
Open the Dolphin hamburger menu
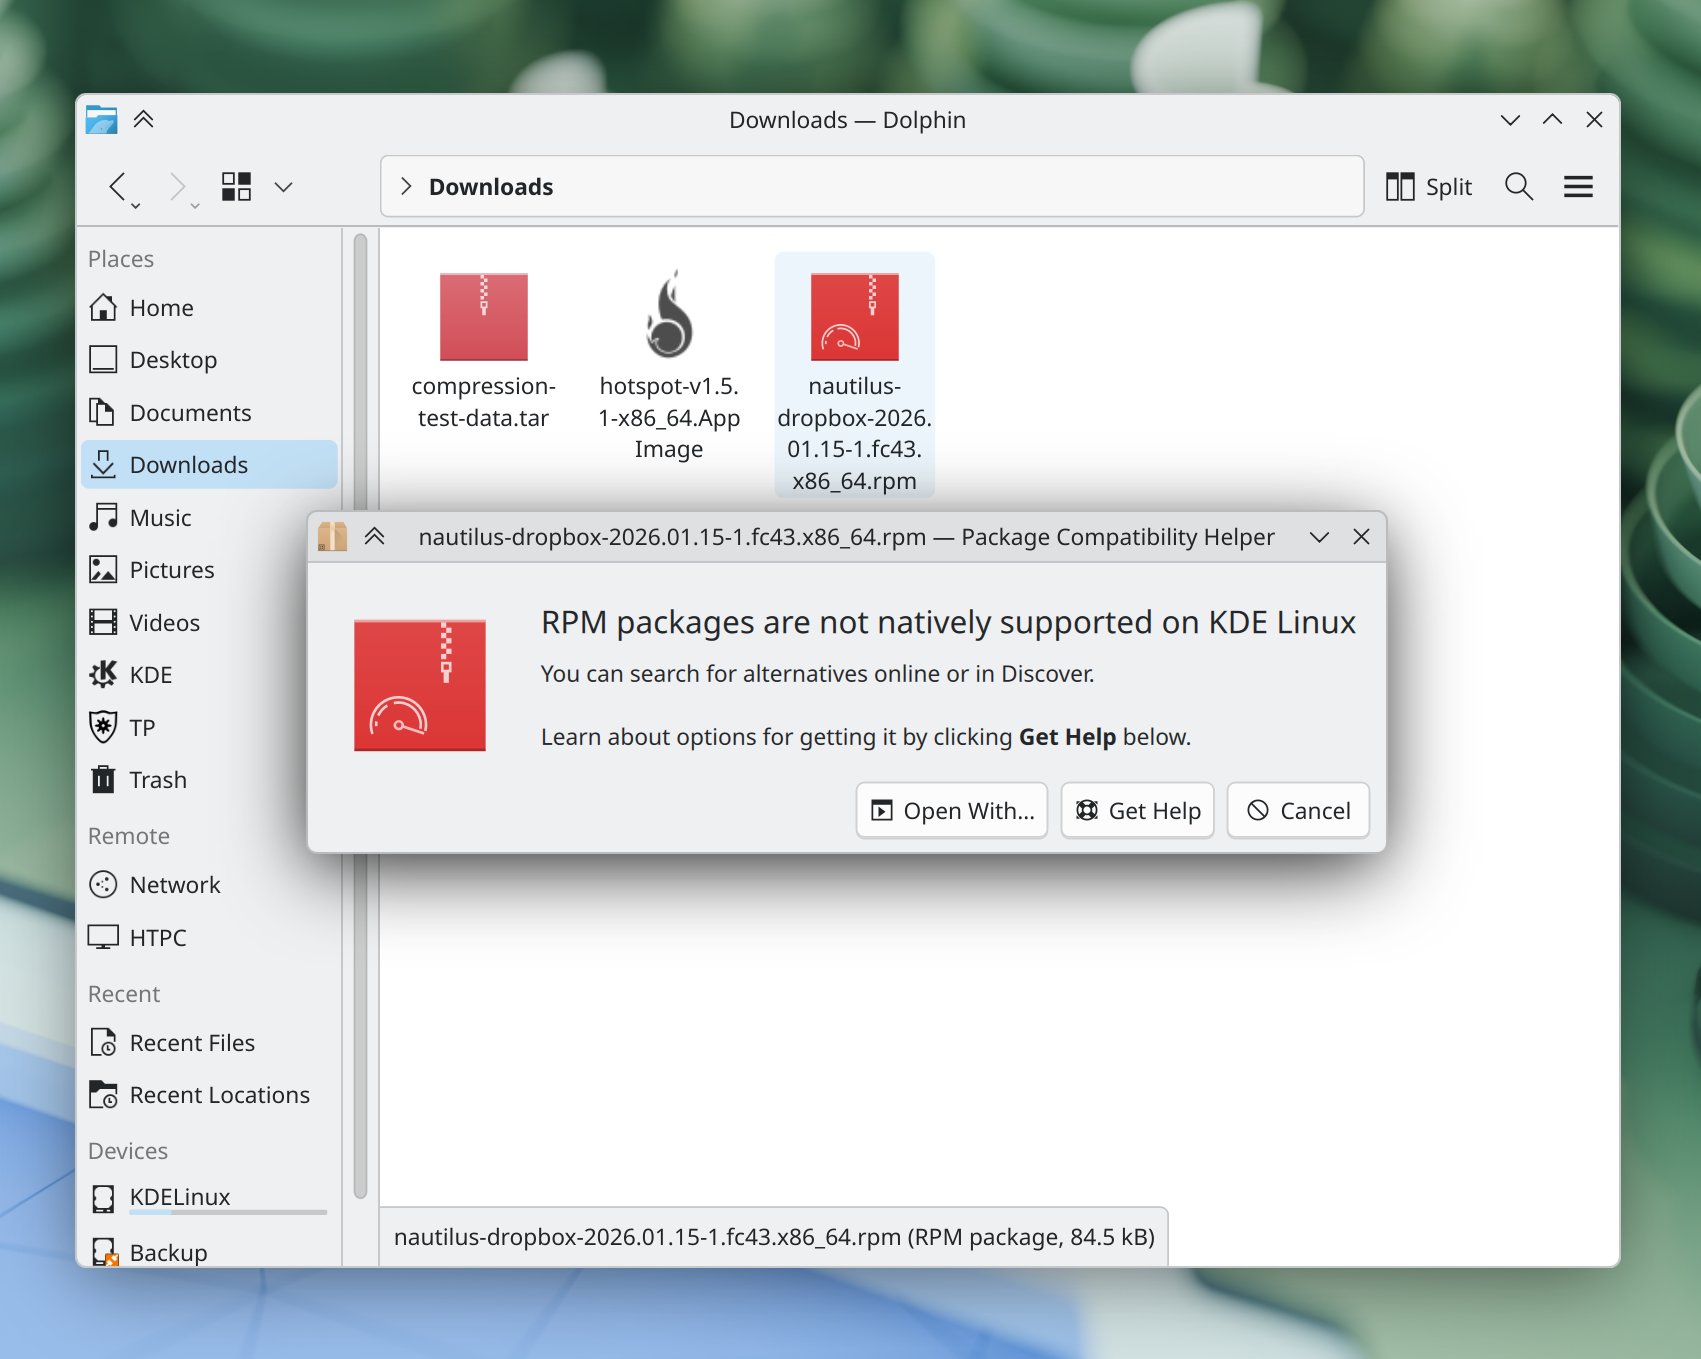point(1577,186)
